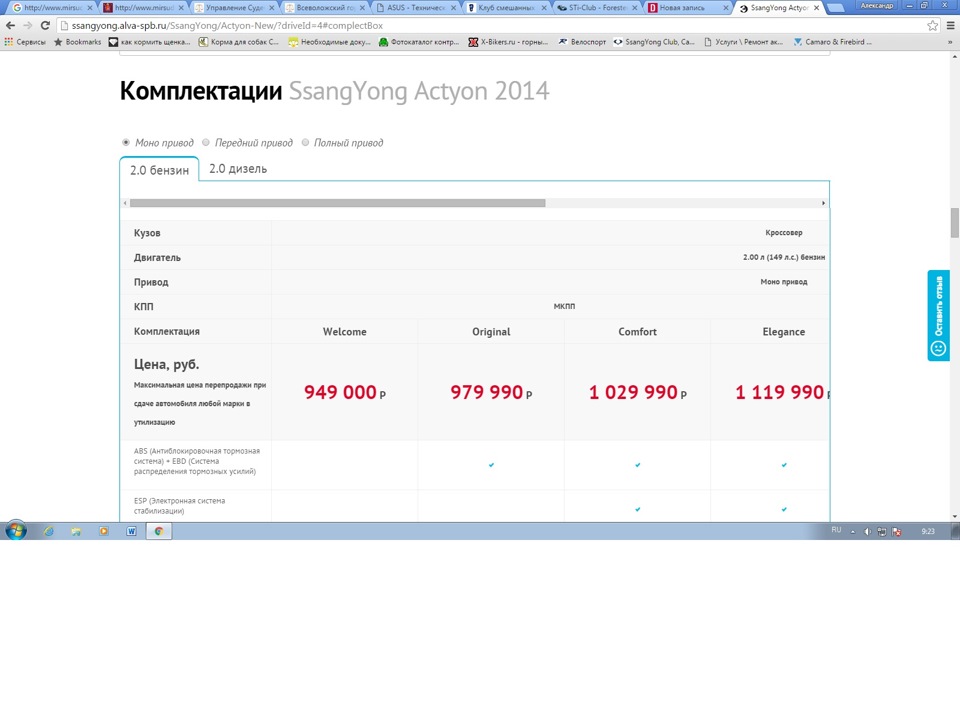Show hidden system tray icons
Screen dimensions: 960x720
pos(853,532)
